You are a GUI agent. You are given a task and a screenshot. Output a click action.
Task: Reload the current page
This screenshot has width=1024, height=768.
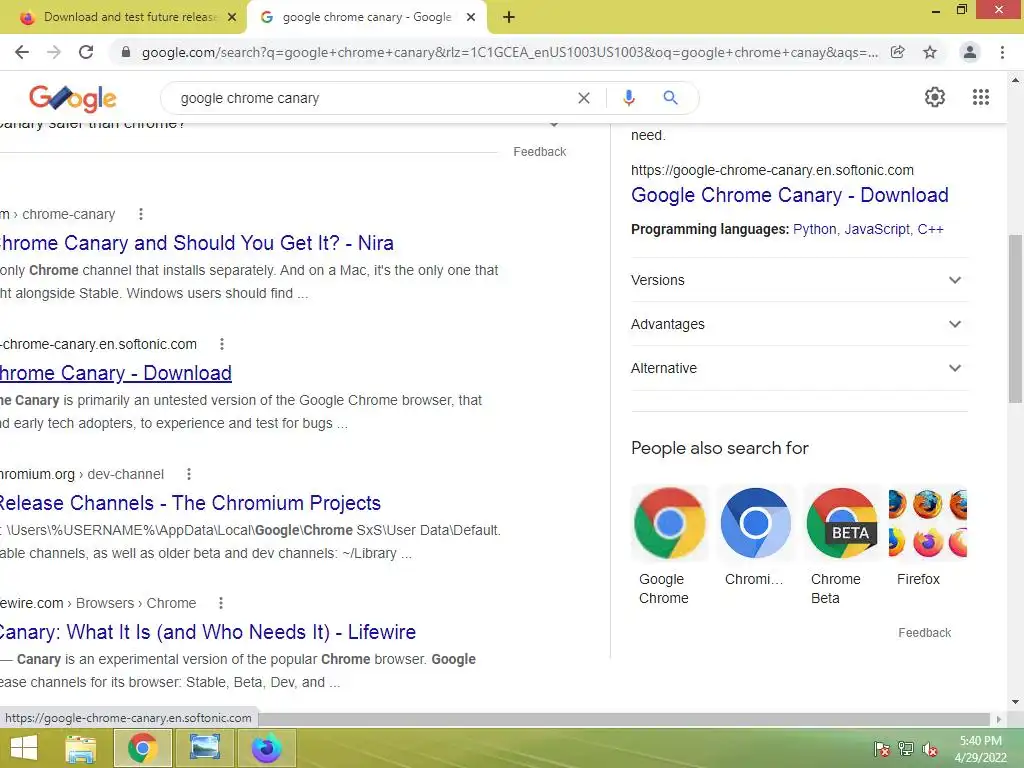[86, 52]
